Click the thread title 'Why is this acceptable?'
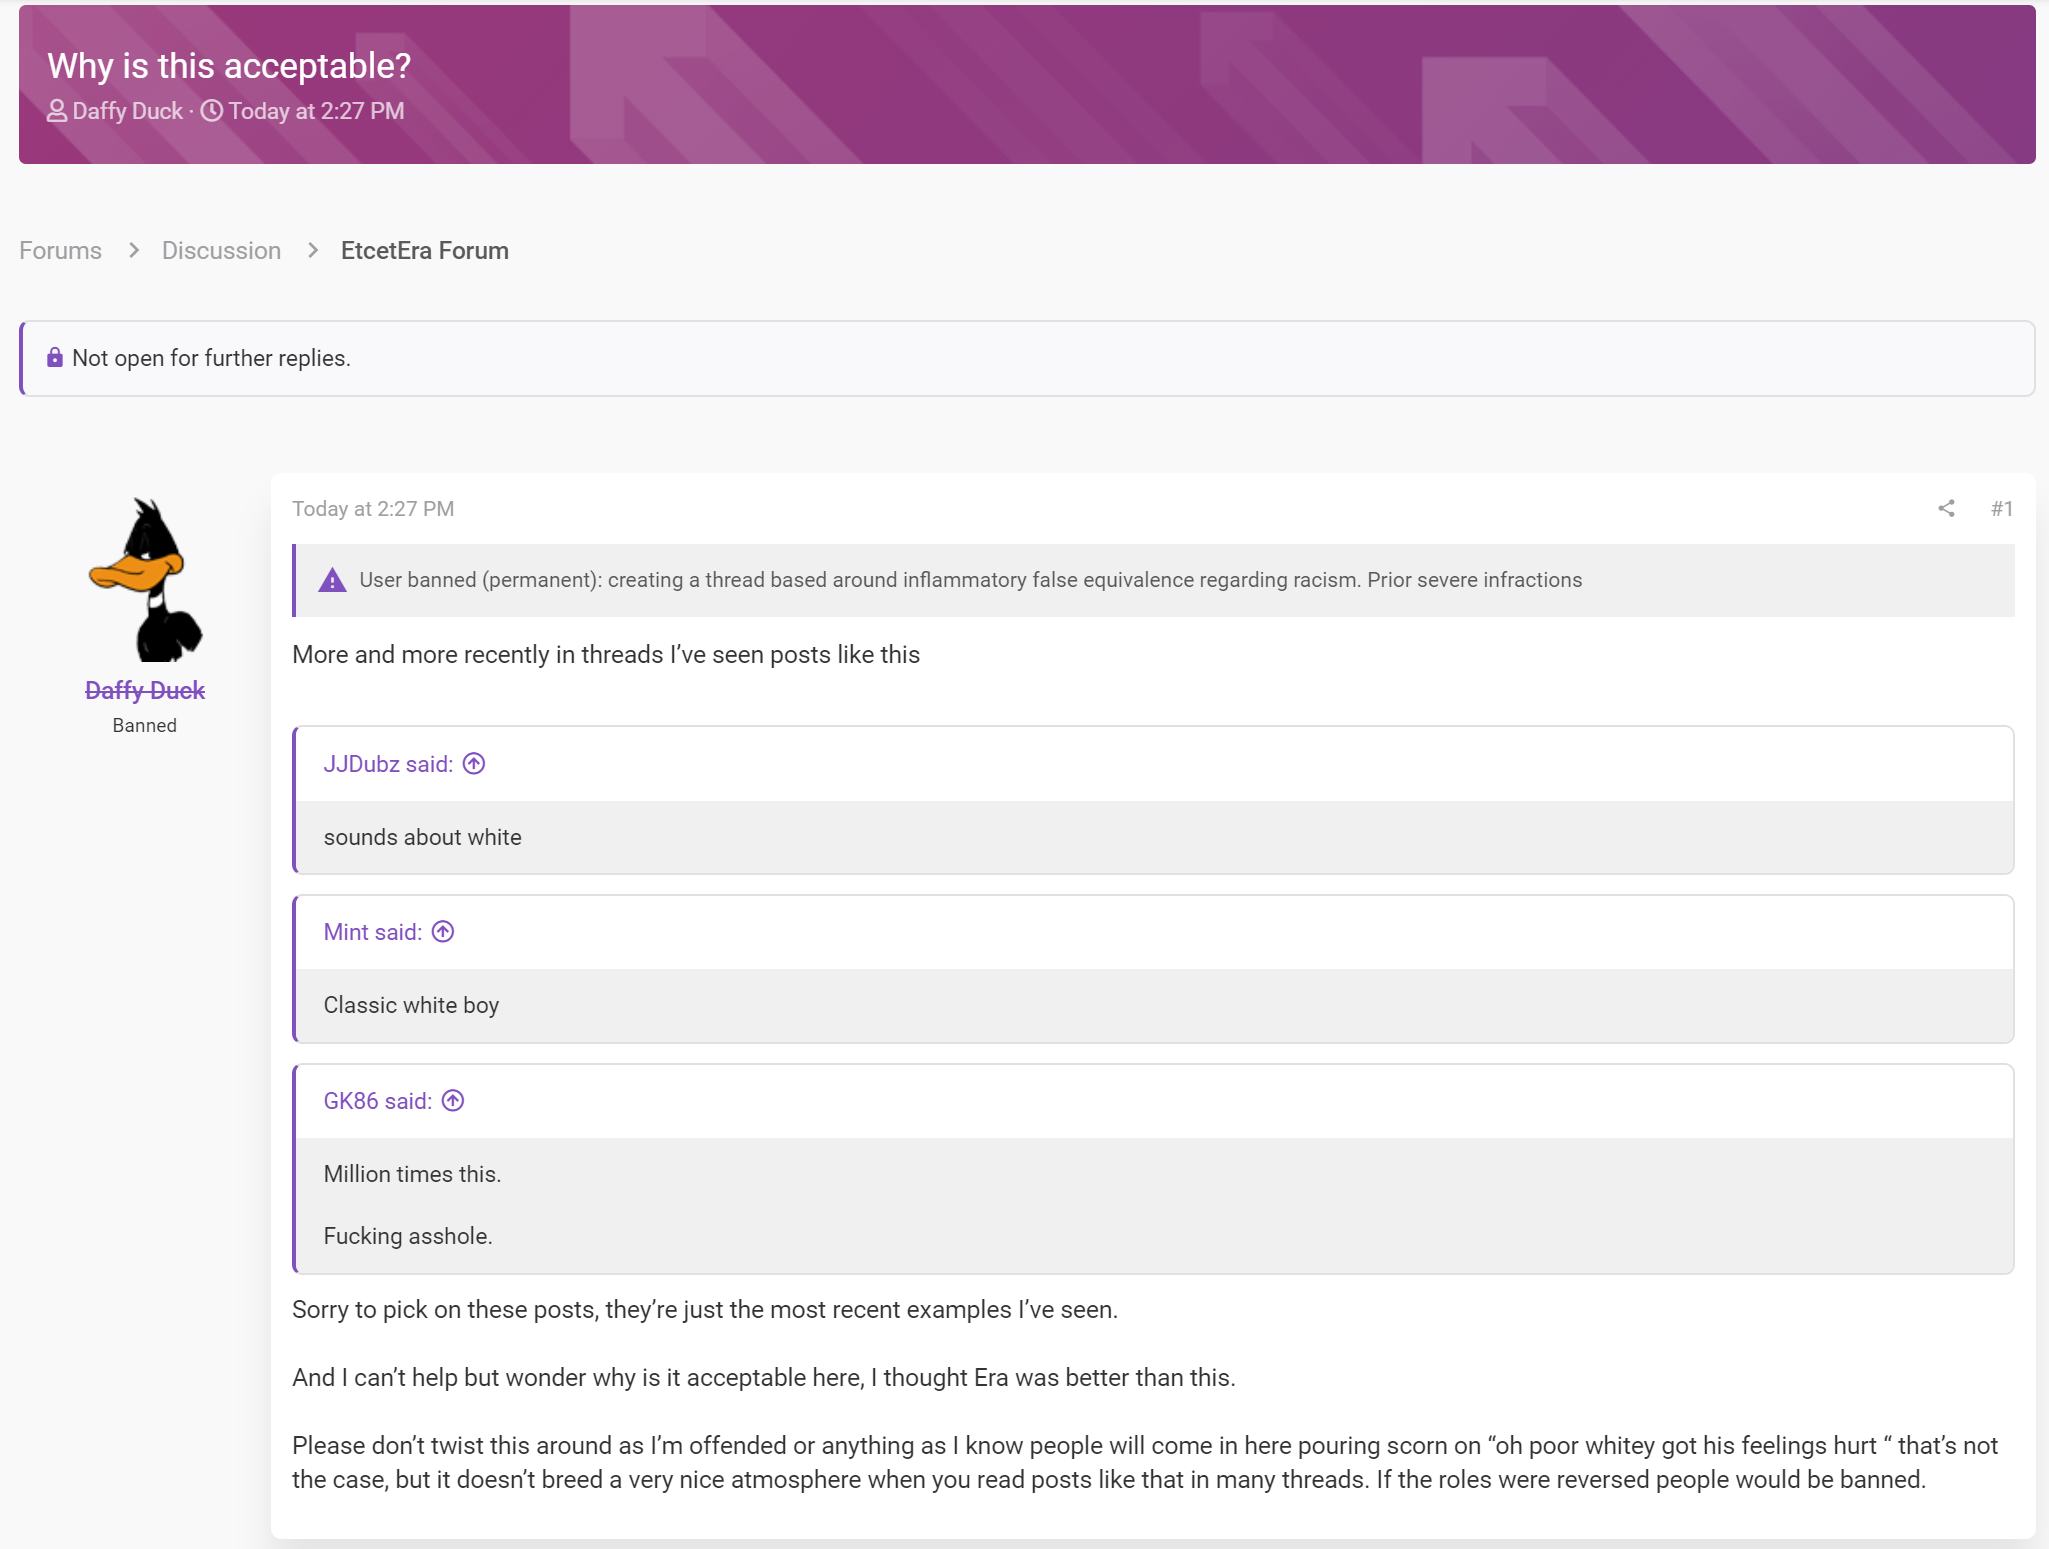2049x1549 pixels. (x=229, y=66)
